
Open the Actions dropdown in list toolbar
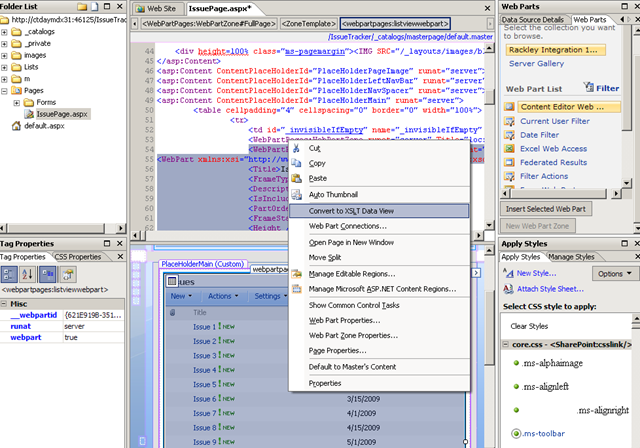[x=223, y=296]
